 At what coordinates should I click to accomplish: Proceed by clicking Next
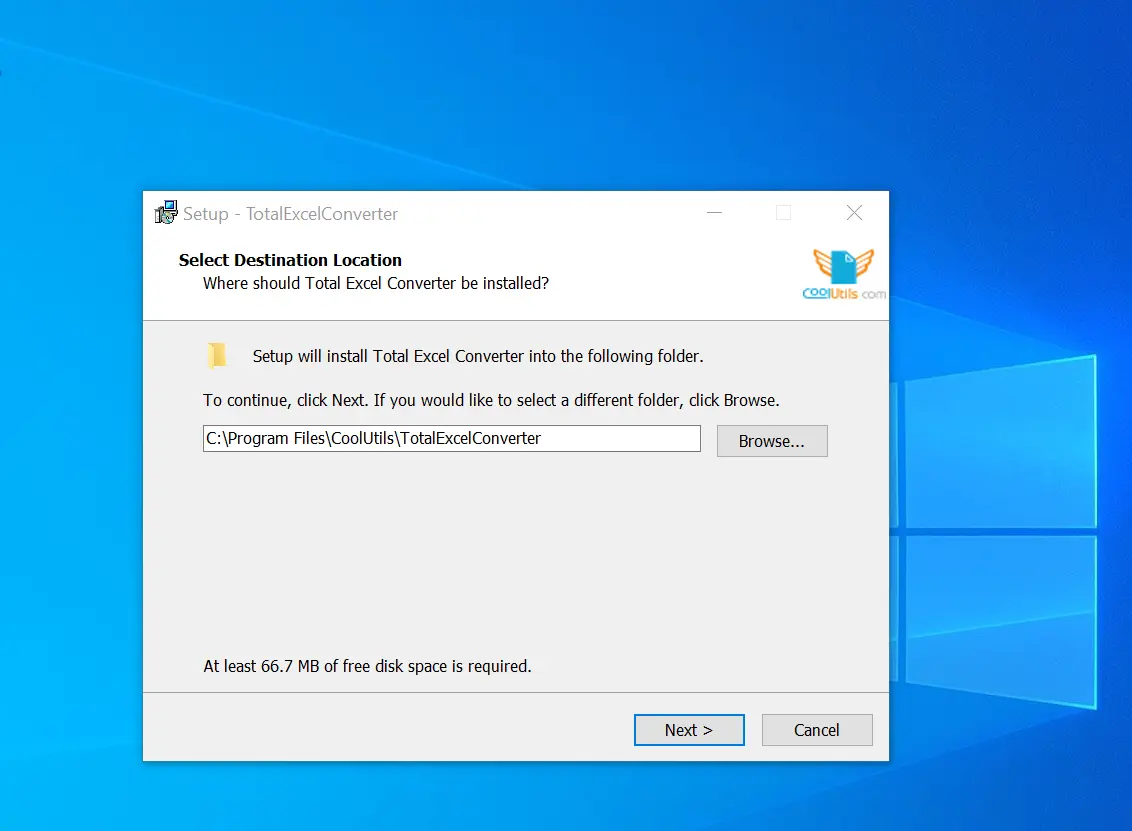pos(689,729)
